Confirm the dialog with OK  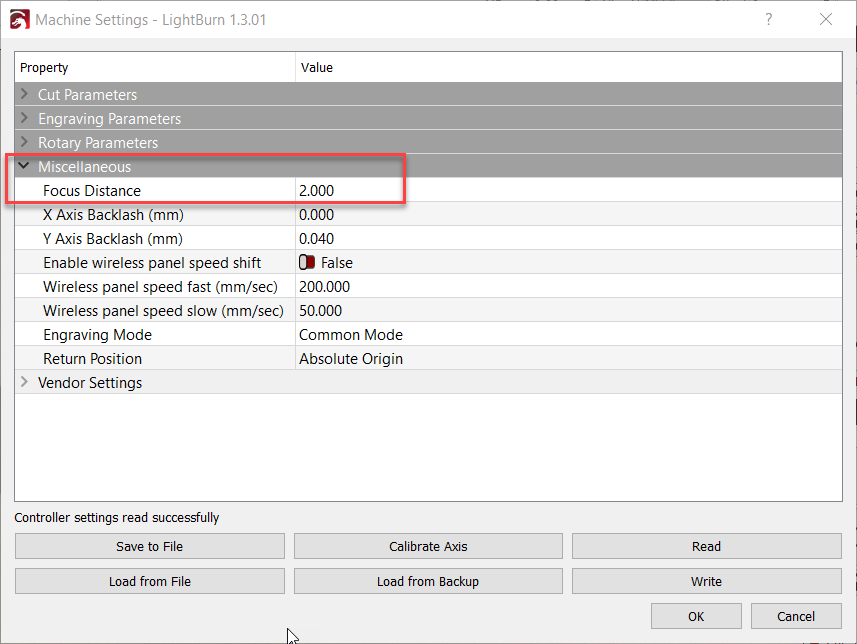tap(696, 616)
